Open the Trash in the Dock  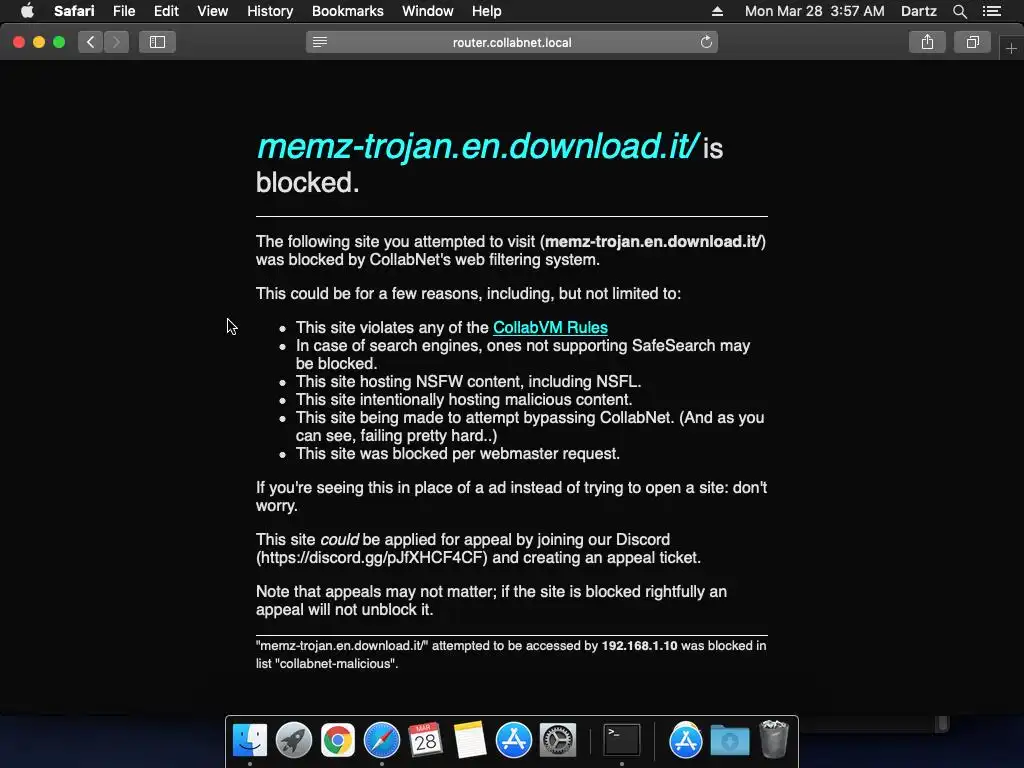click(774, 739)
